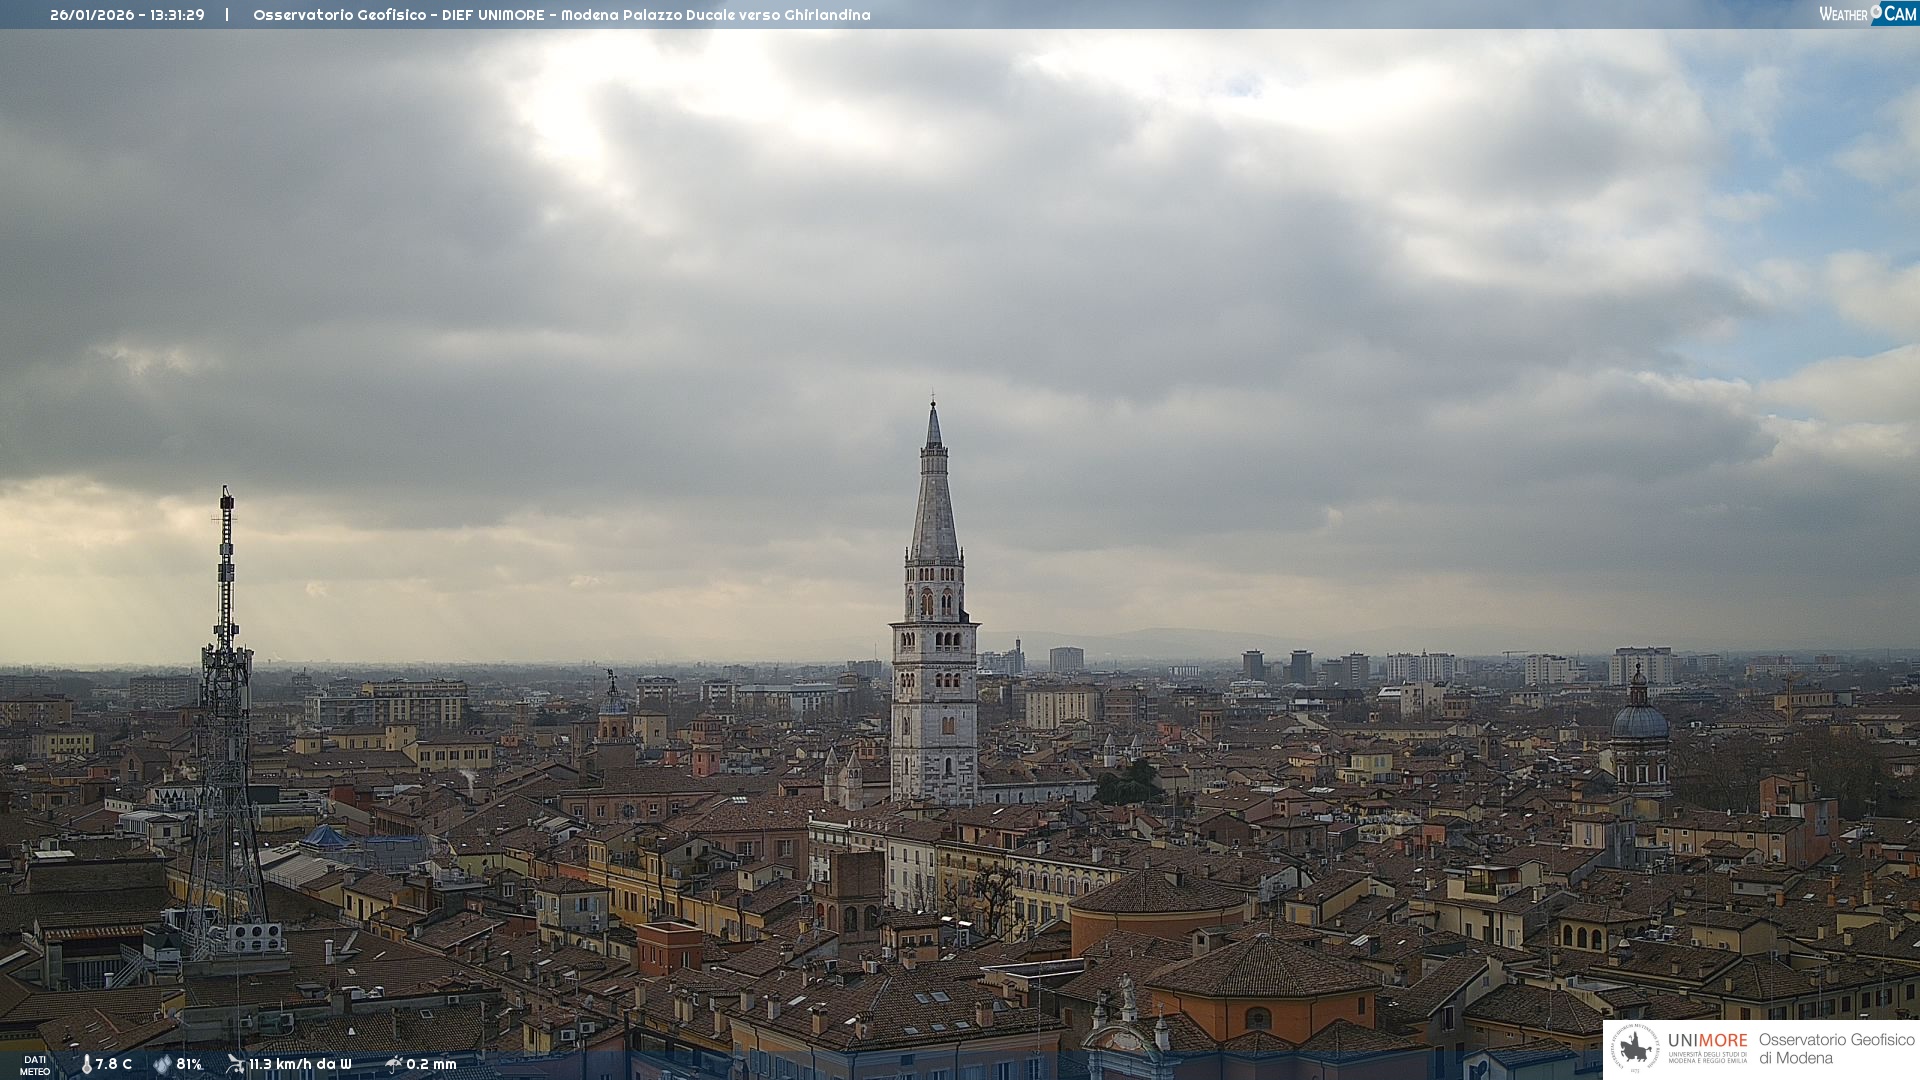Select the 7.8 C temperature reading
This screenshot has height=1080, width=1920.
[x=114, y=1064]
